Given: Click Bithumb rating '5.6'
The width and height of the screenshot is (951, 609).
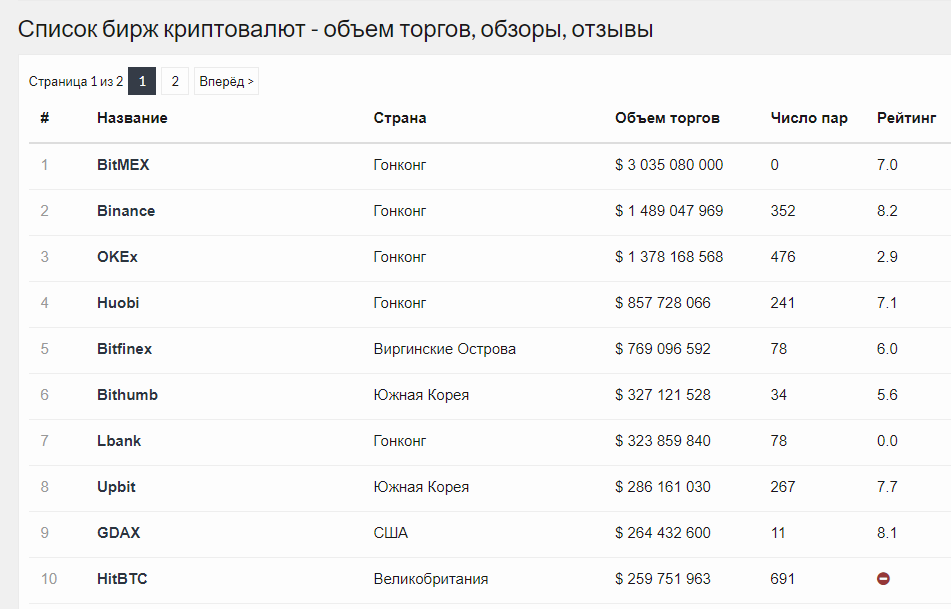Looking at the screenshot, I should tap(887, 395).
